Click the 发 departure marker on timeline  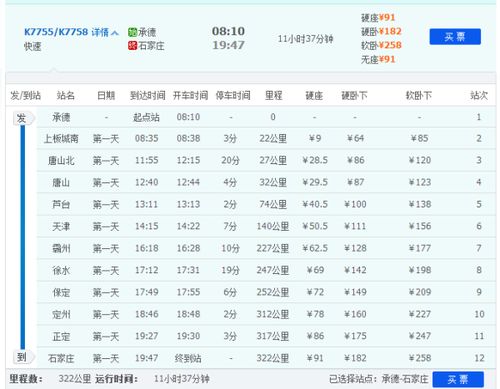(x=23, y=118)
